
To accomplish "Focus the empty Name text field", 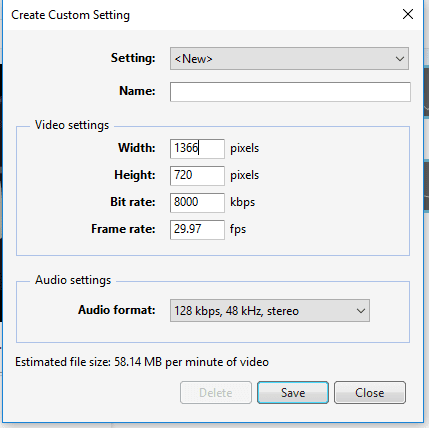I will [290, 92].
